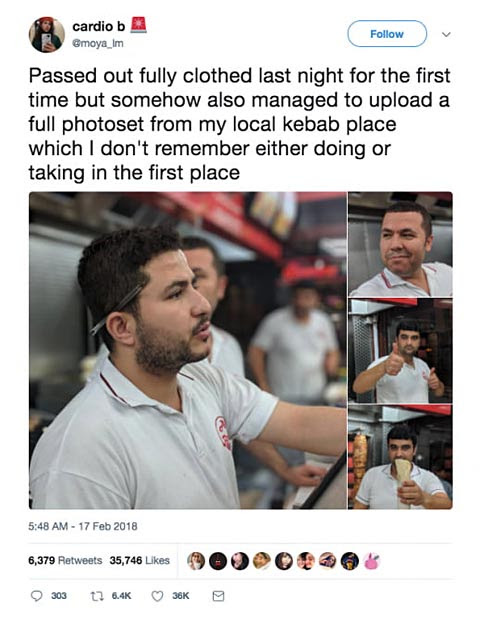Screen dimensions: 480x624
Task: Click the pink bunny liker avatar
Action: coord(372,561)
